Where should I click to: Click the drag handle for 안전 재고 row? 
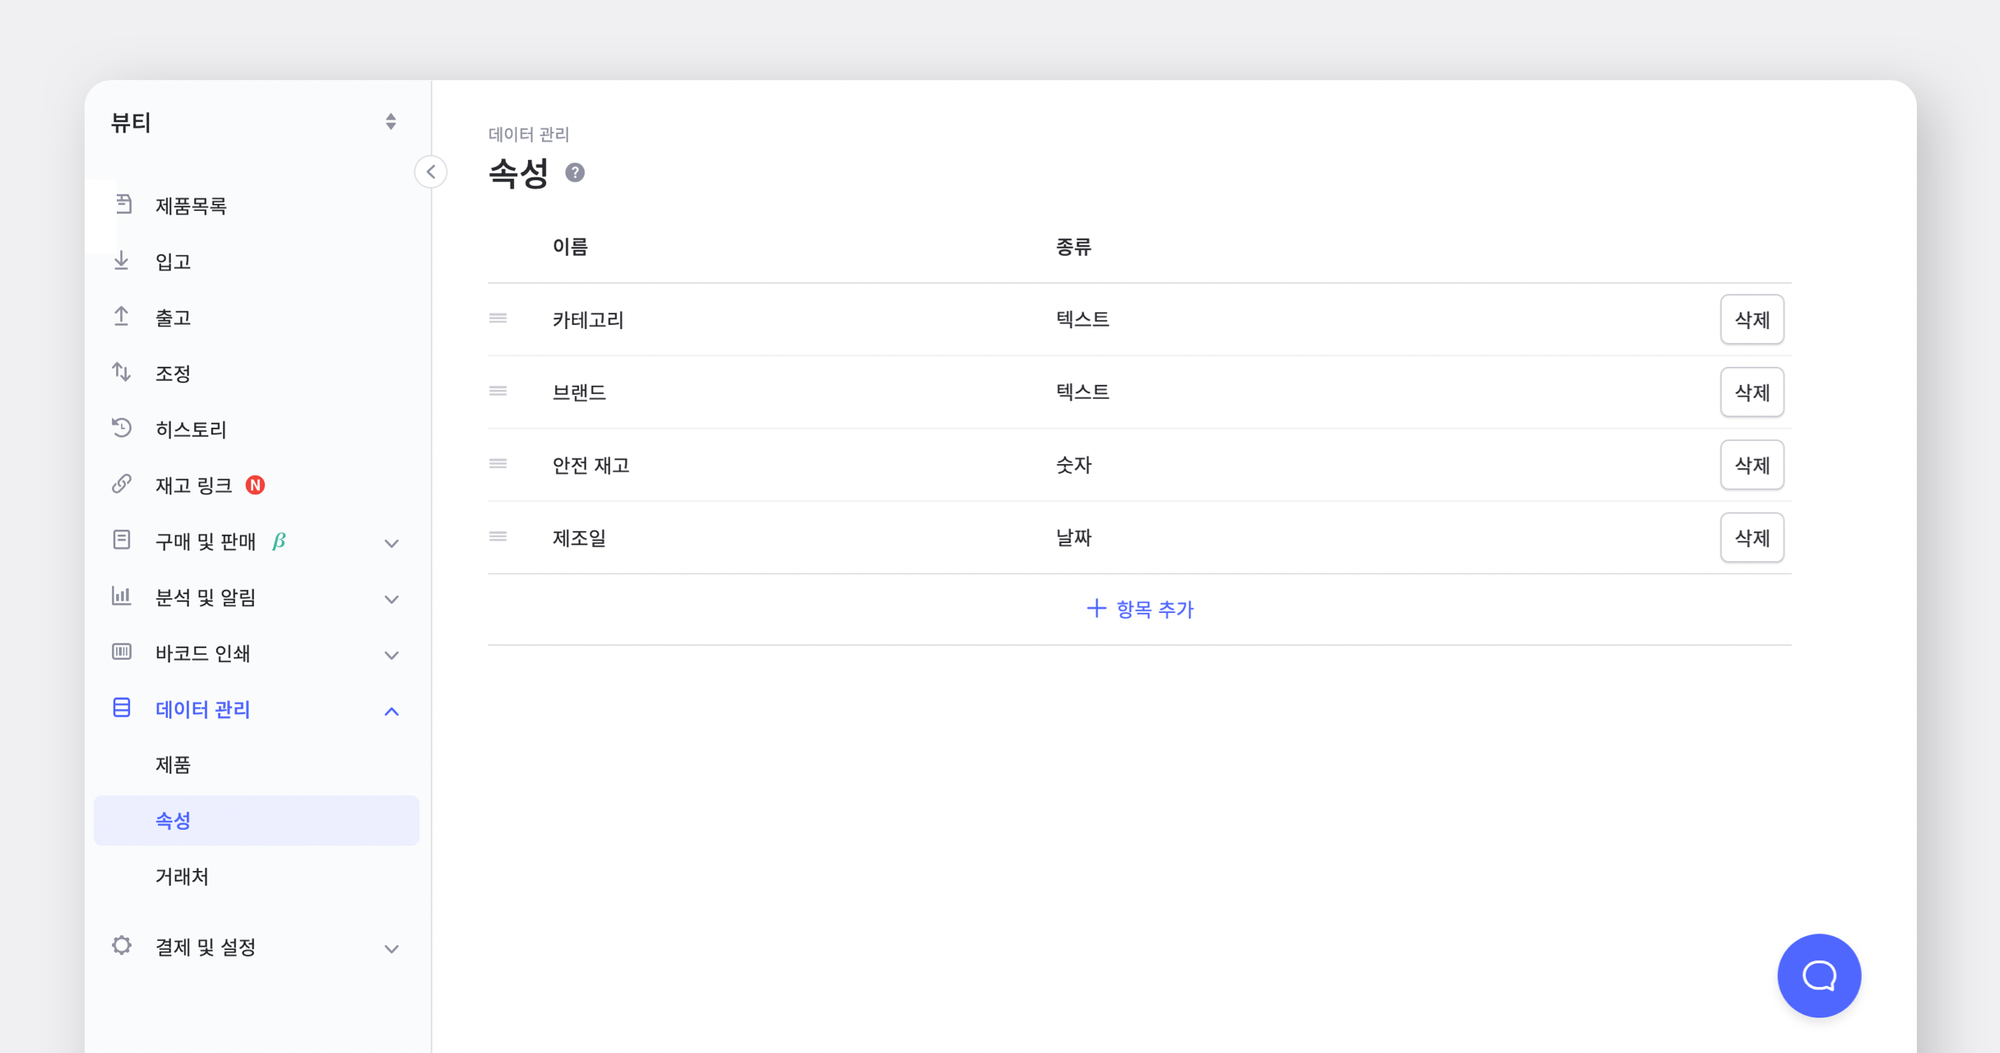click(x=498, y=464)
